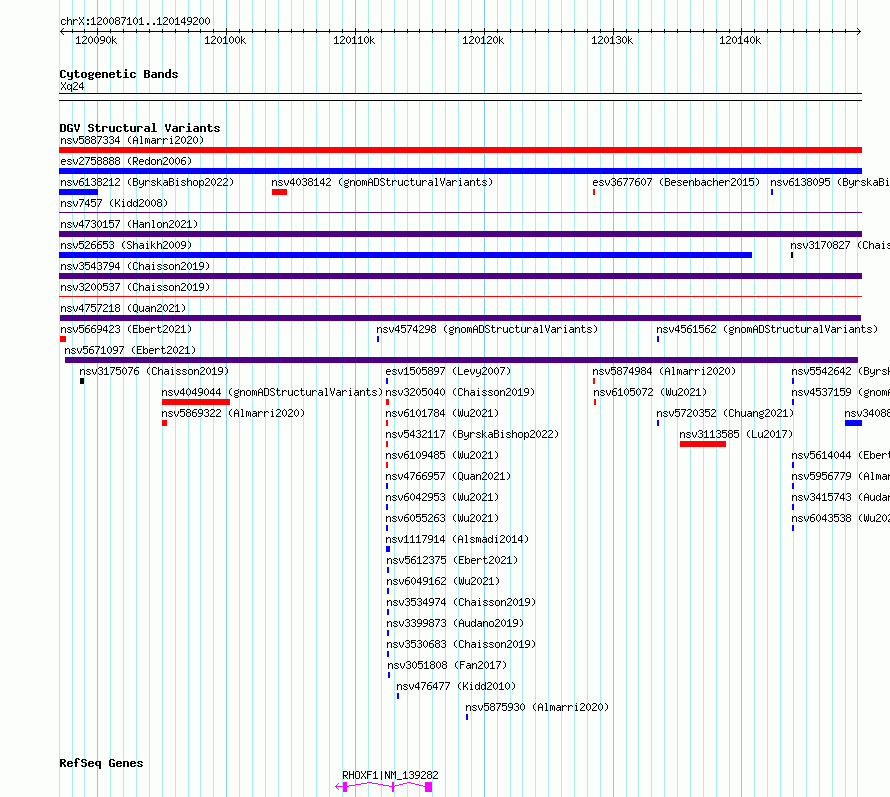Open the nsv6101784 (Wu2021) label
The width and height of the screenshot is (890, 797).
442,413
